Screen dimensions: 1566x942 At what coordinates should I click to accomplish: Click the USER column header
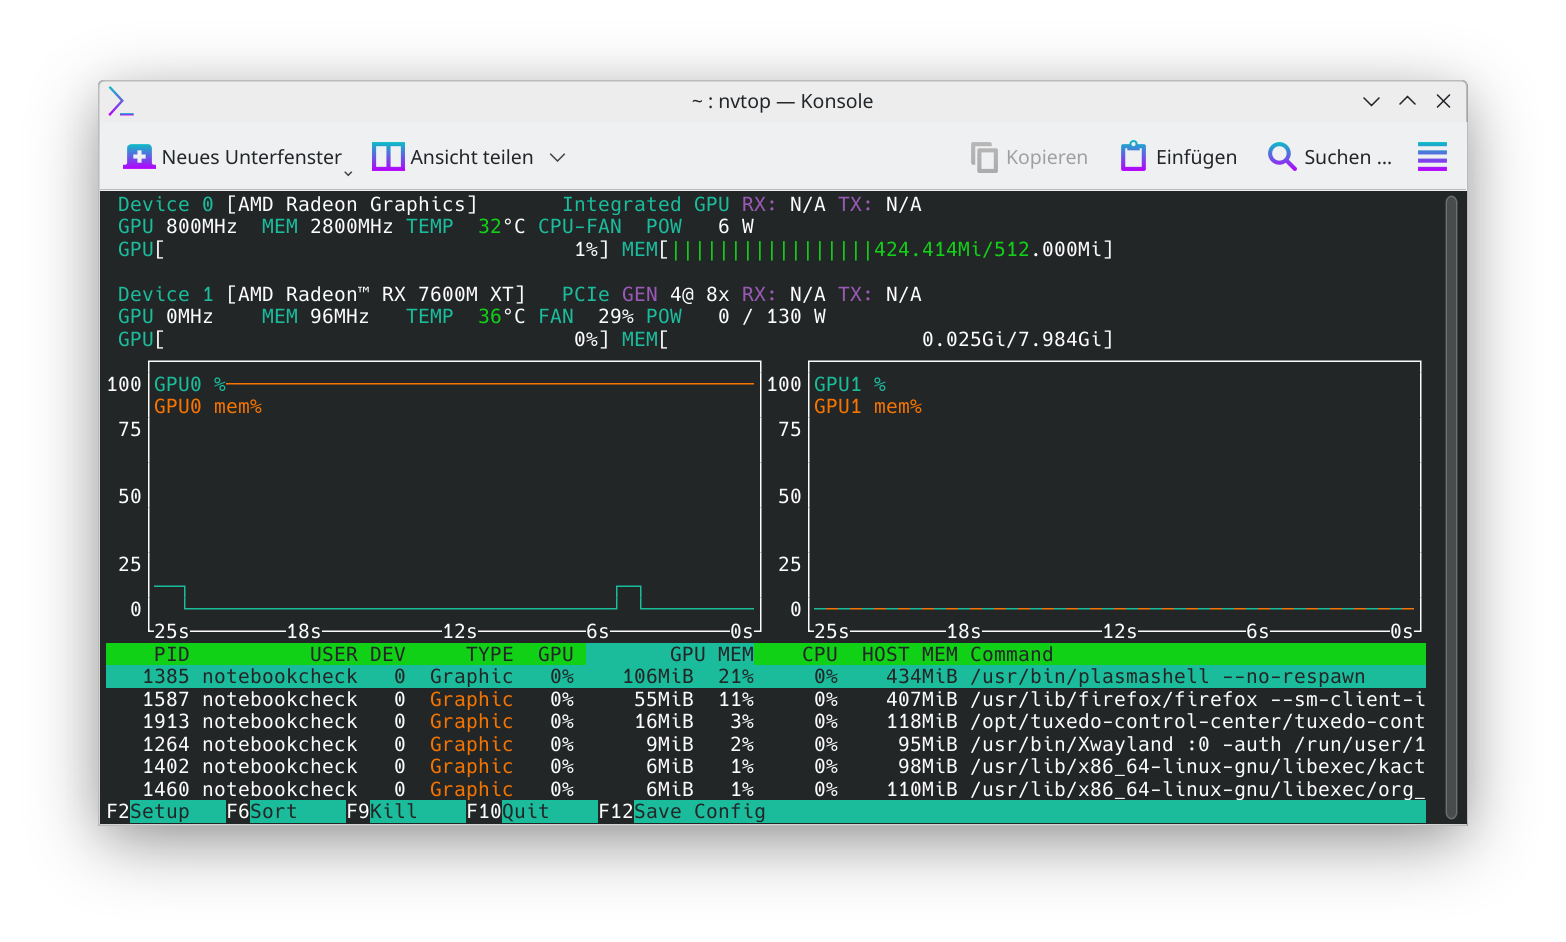334,655
